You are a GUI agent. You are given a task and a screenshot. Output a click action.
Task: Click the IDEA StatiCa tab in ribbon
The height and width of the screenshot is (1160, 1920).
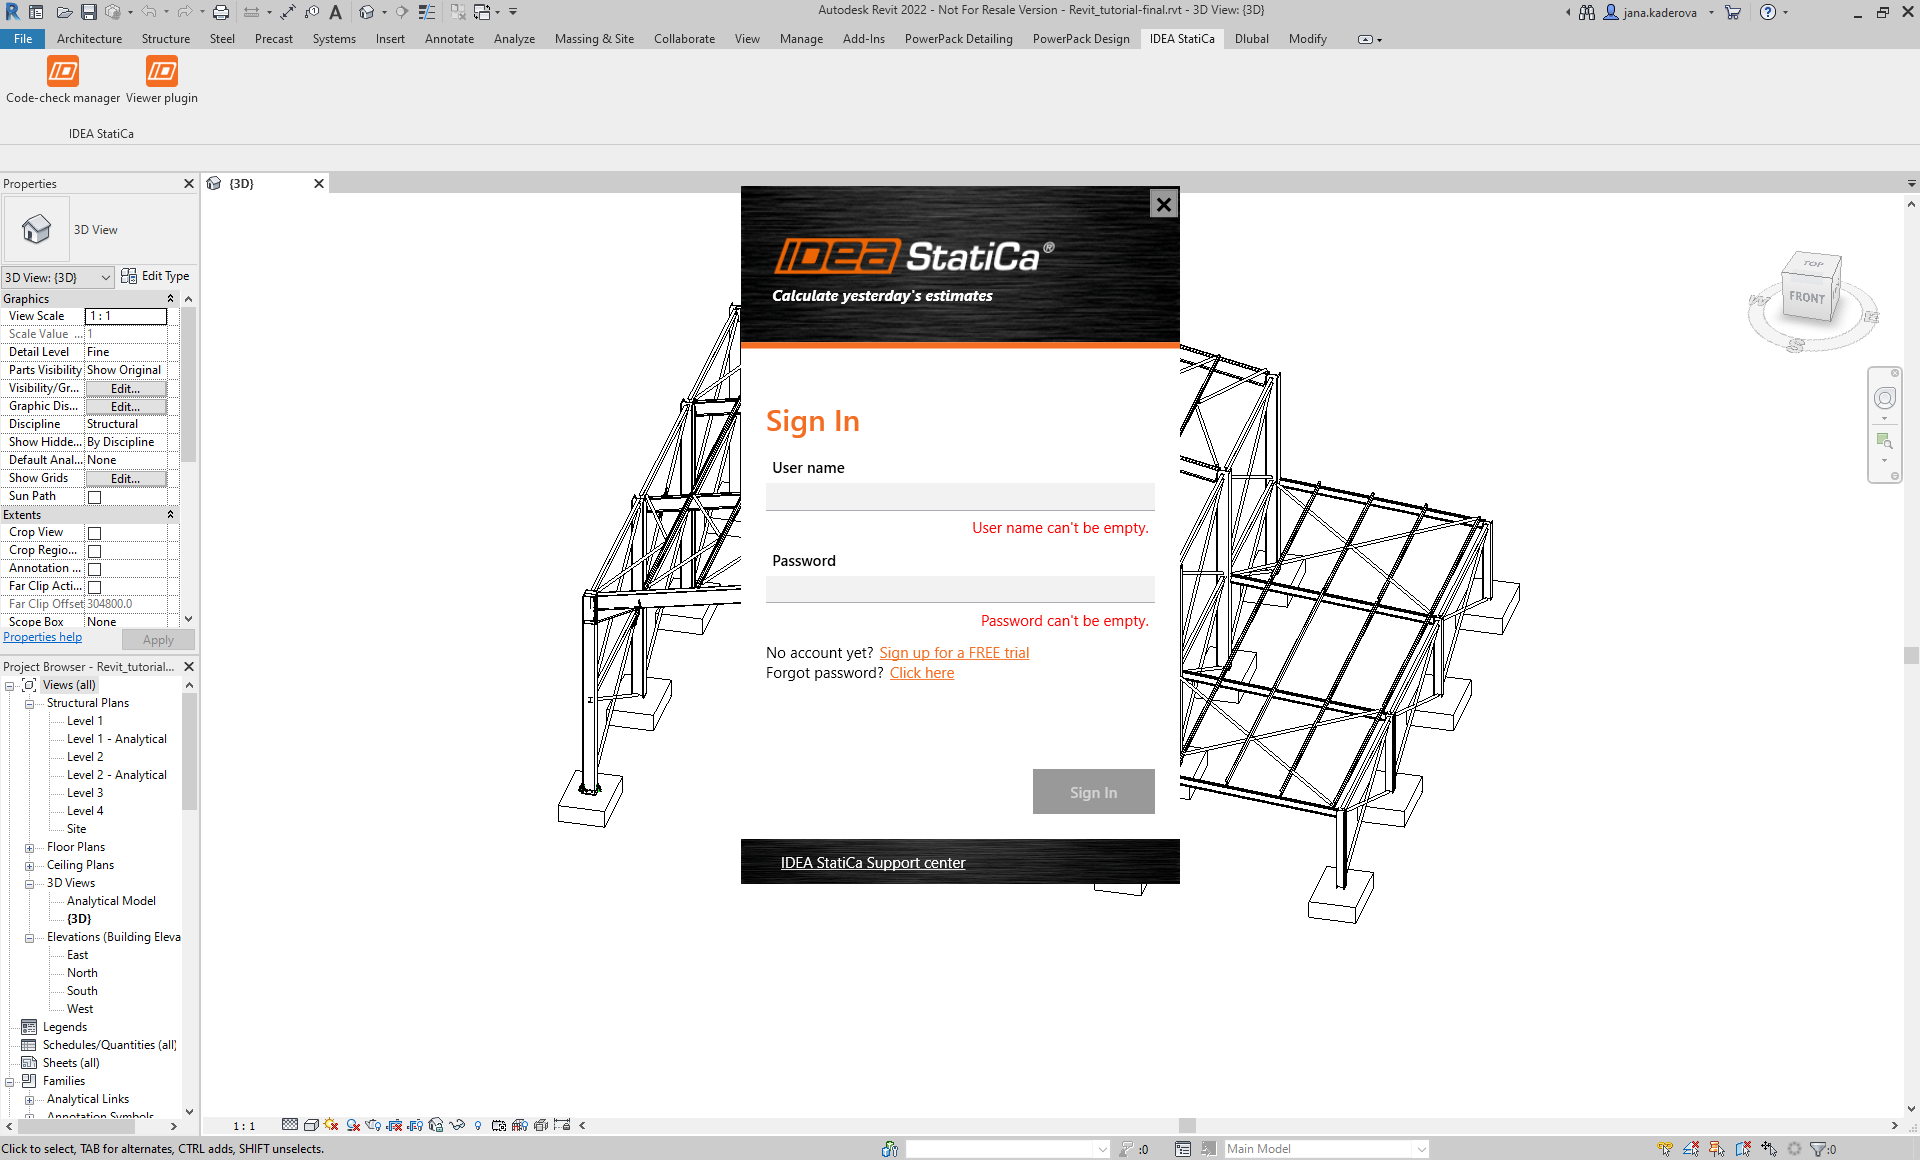tap(1182, 38)
